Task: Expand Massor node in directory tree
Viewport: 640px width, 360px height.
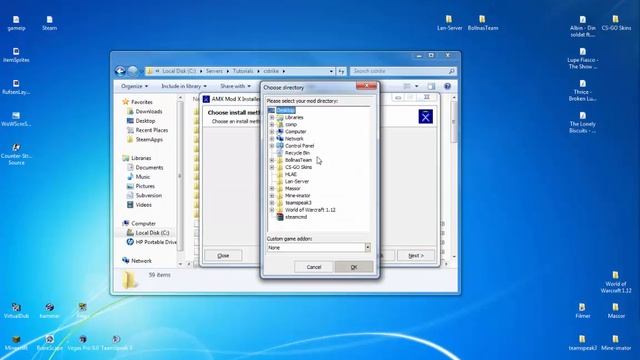Action: click(x=272, y=189)
